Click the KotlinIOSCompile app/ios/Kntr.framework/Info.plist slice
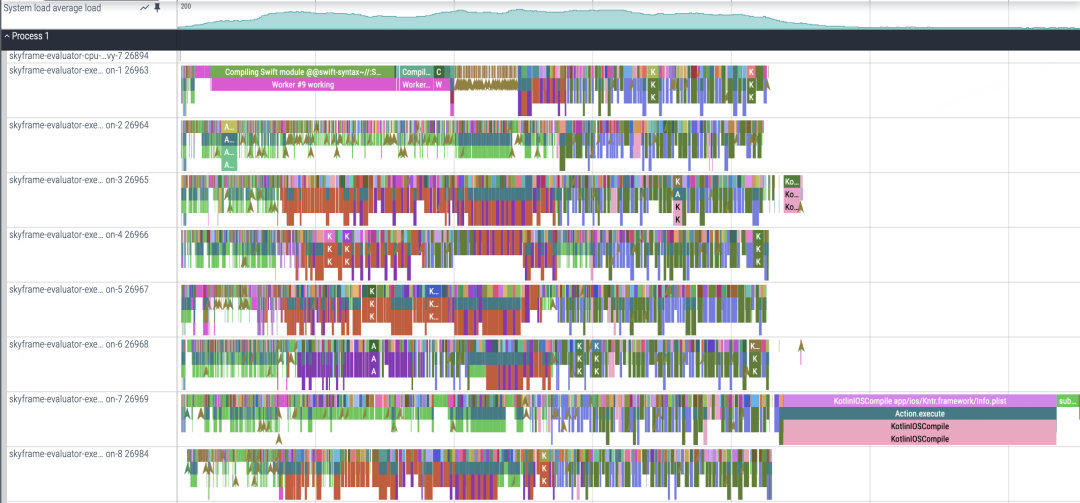Viewport: 1080px width, 503px height. click(919, 400)
